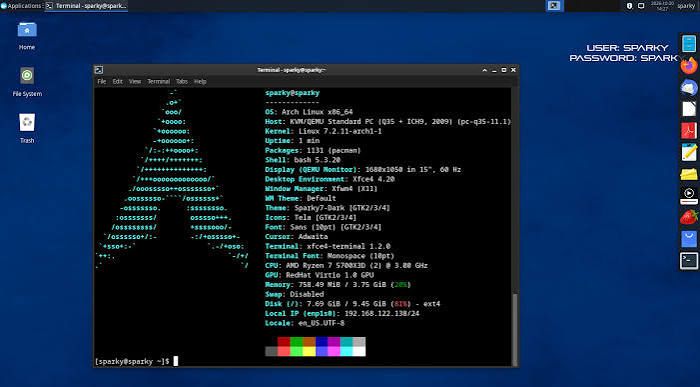The height and width of the screenshot is (387, 700).
Task: Click the shield icon in the system tray
Action: (629, 6)
